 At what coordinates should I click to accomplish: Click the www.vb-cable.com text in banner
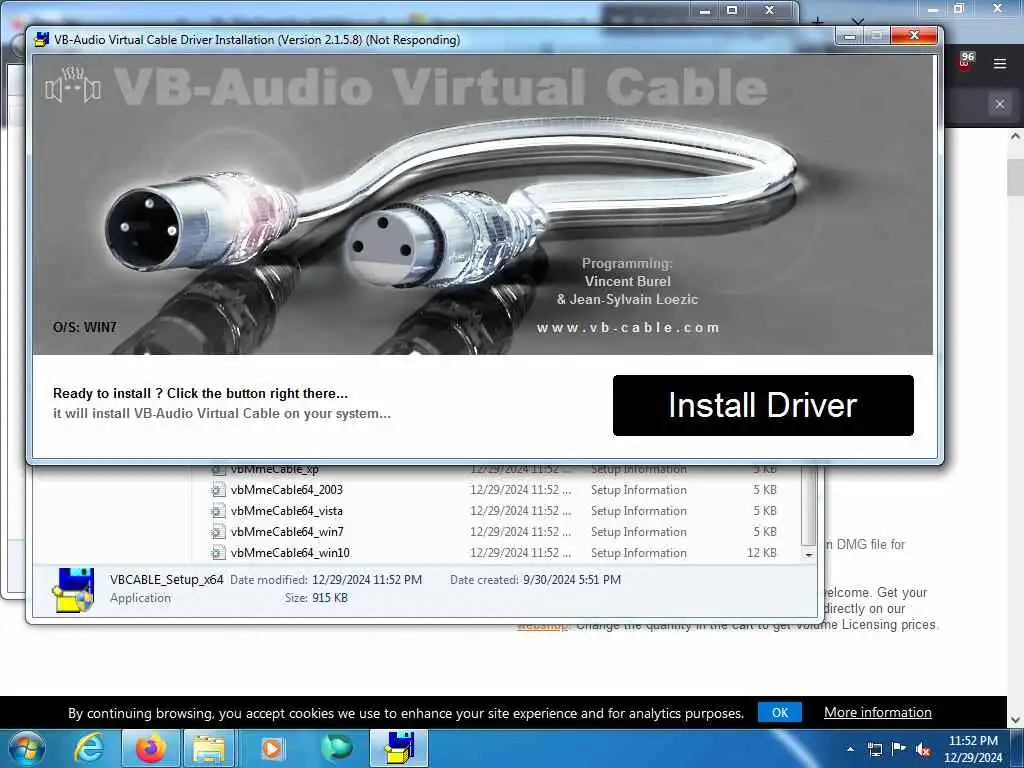[x=628, y=327]
